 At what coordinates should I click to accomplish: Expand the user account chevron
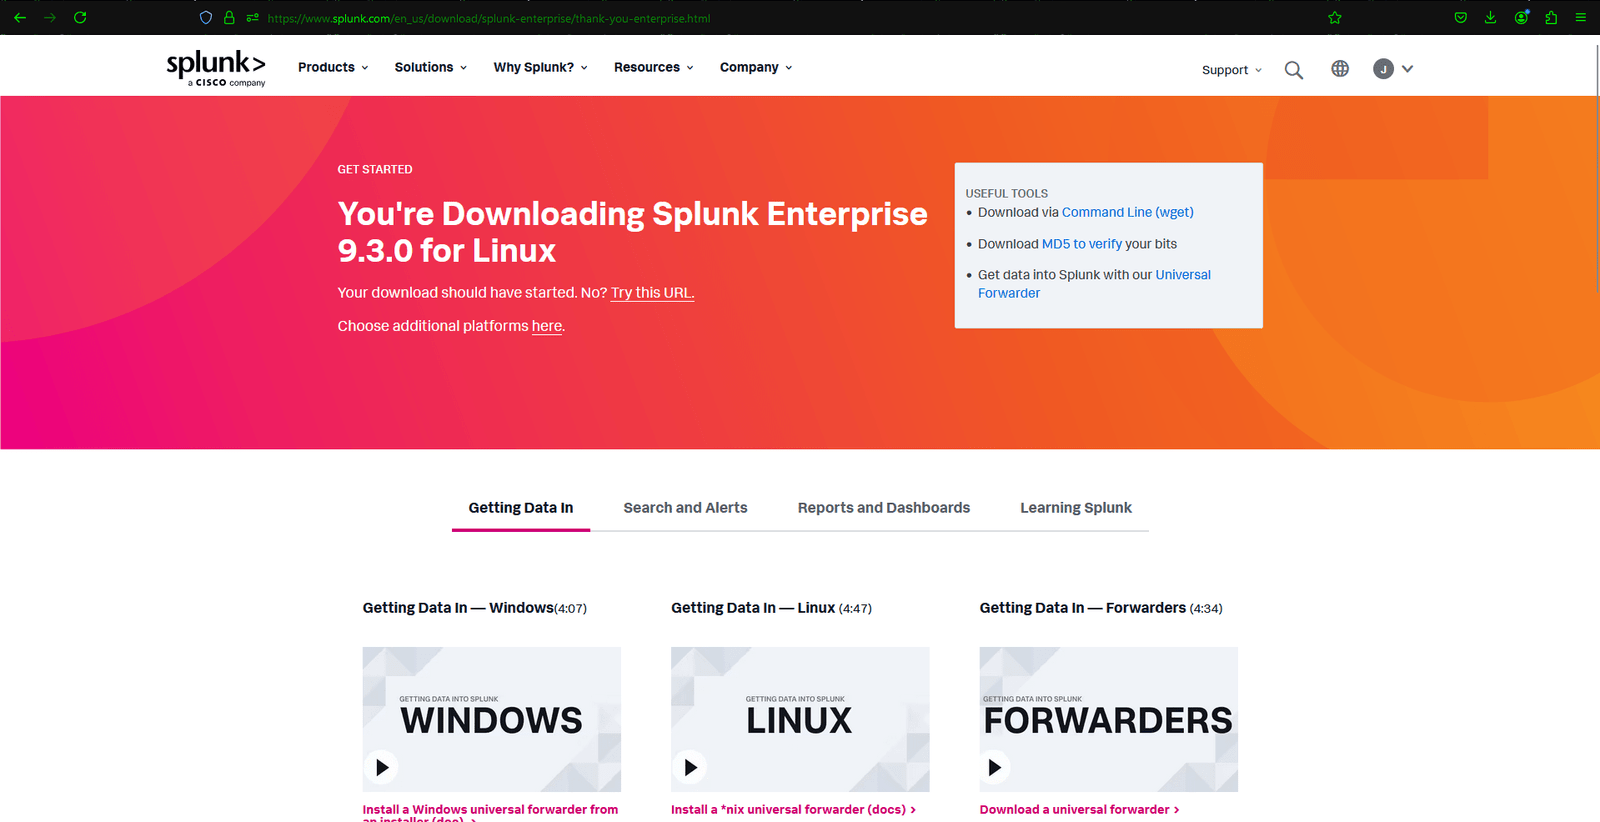(1407, 69)
